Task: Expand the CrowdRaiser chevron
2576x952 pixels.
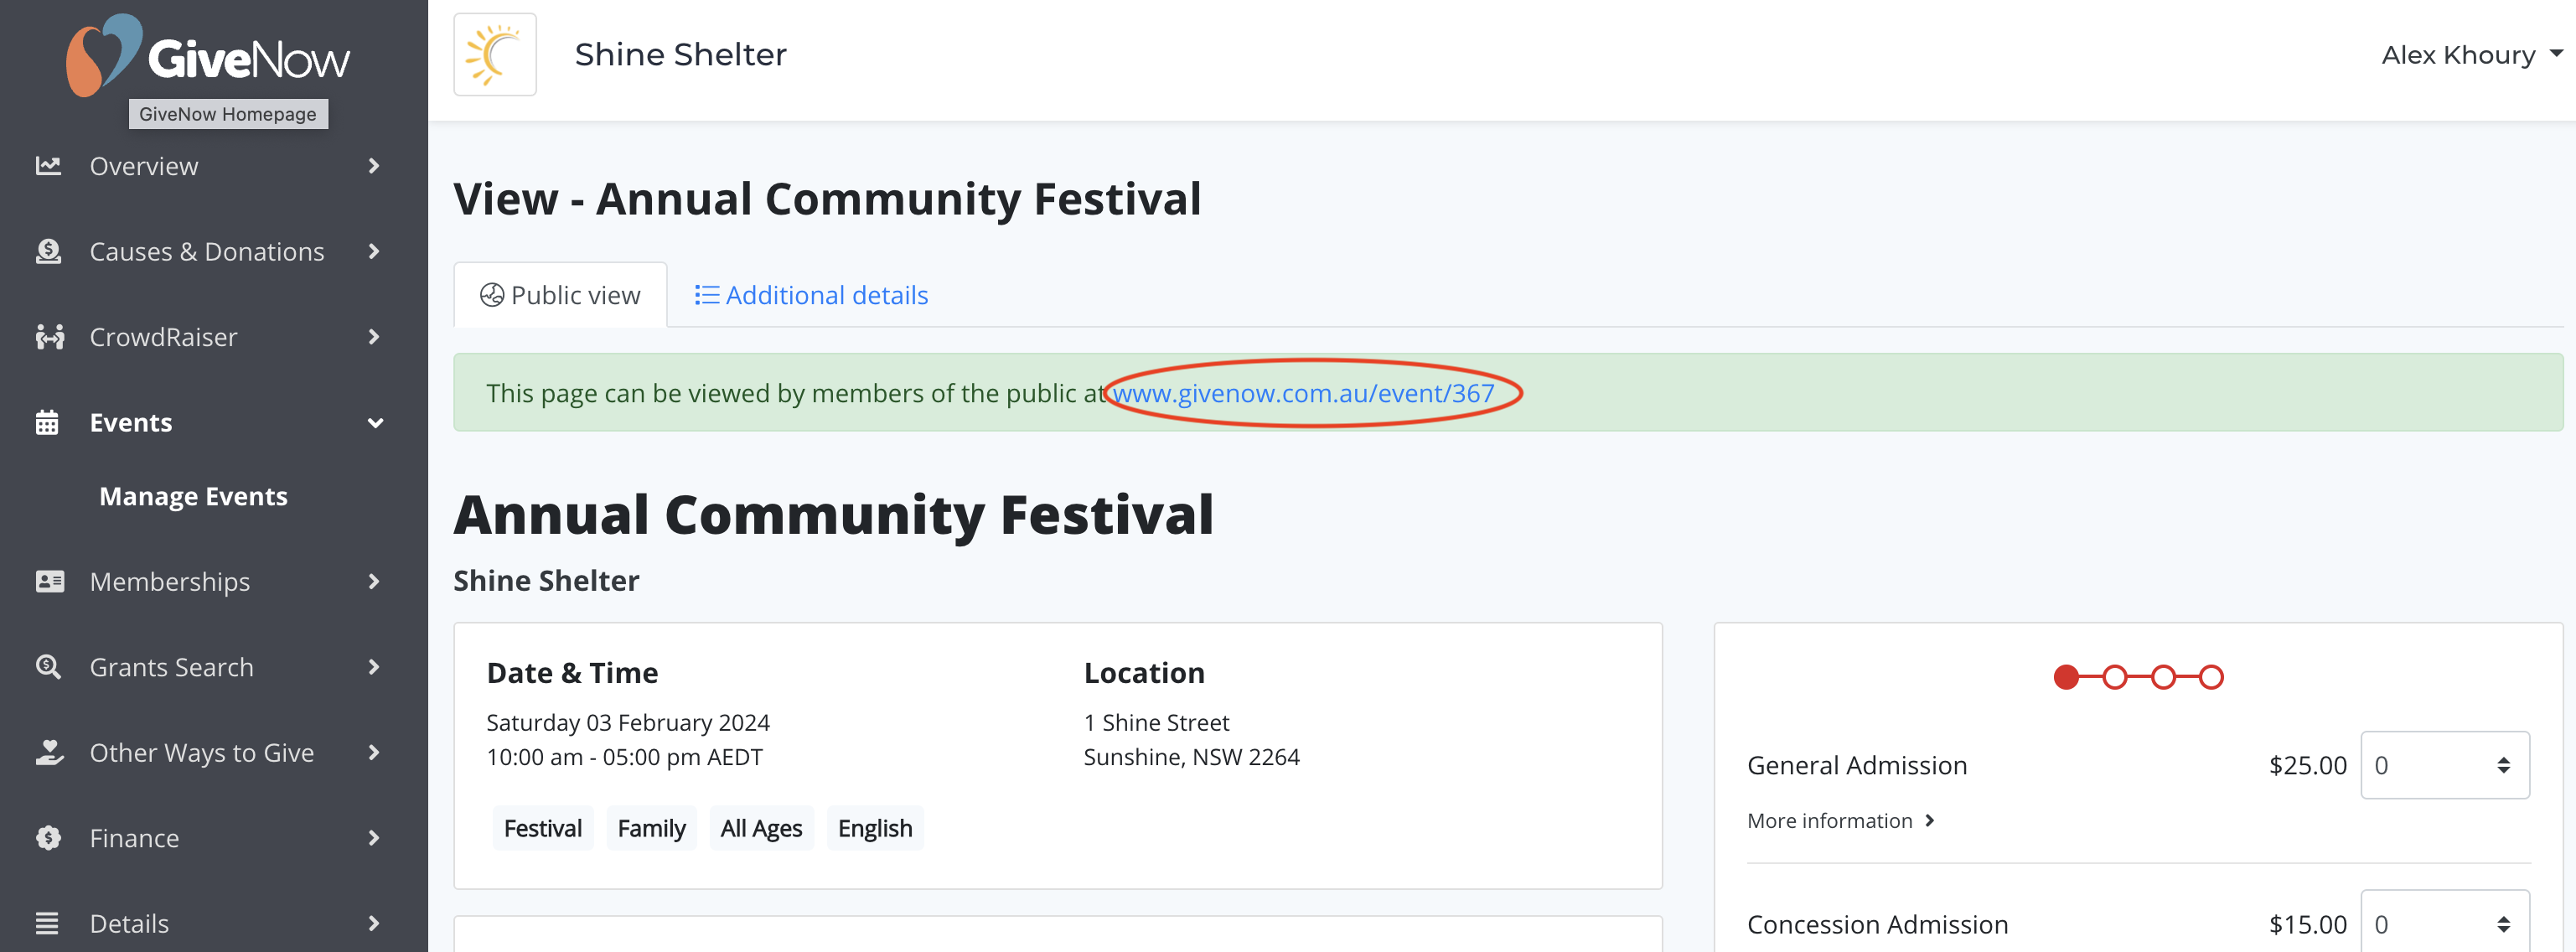Action: [x=374, y=337]
